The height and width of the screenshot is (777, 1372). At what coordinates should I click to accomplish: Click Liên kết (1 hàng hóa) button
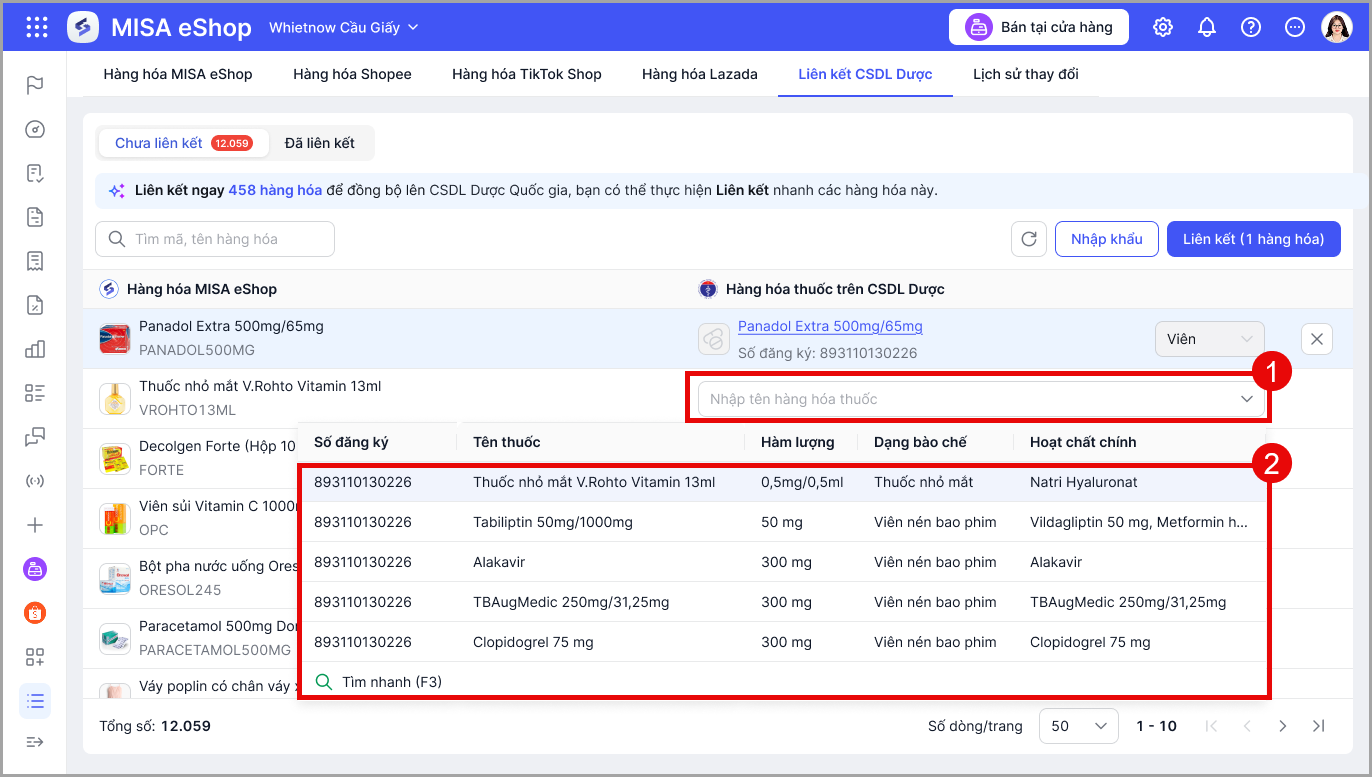click(x=1254, y=239)
